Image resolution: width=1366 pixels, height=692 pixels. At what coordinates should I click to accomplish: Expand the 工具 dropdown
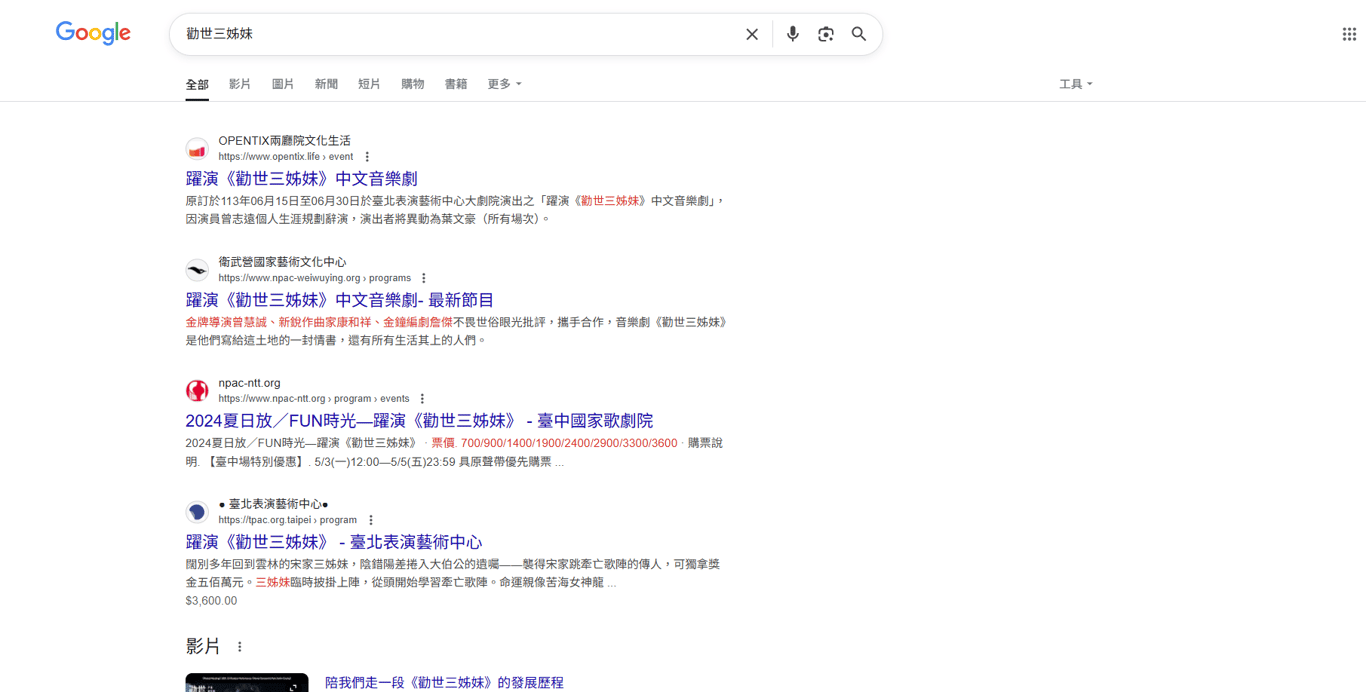click(1076, 84)
